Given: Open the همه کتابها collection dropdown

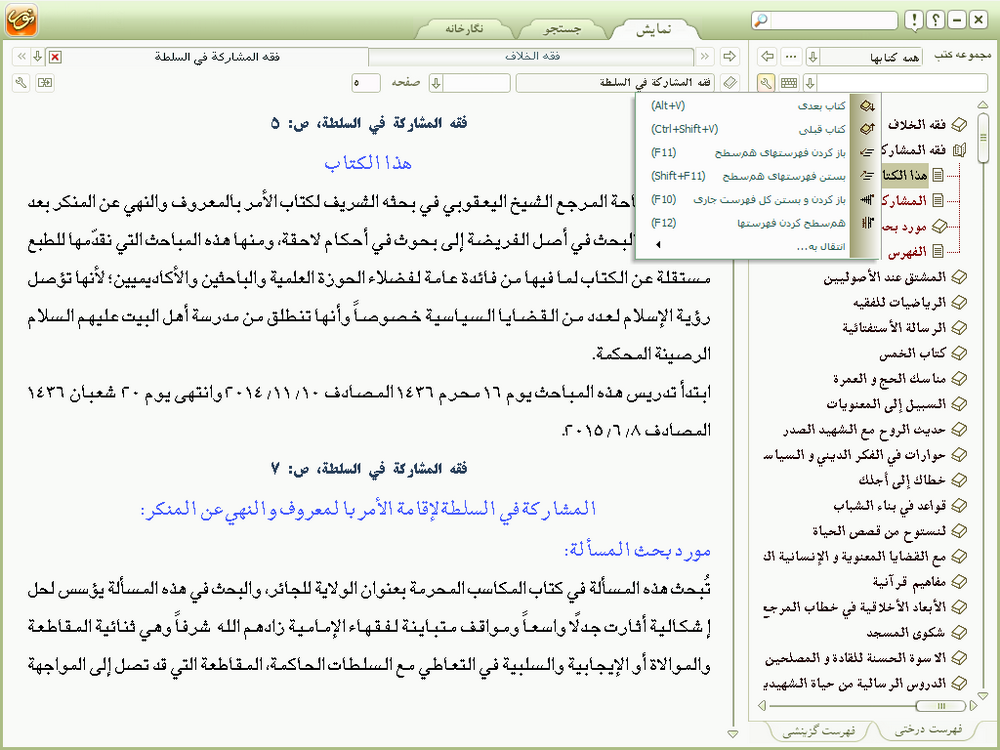Looking at the screenshot, I should point(812,57).
